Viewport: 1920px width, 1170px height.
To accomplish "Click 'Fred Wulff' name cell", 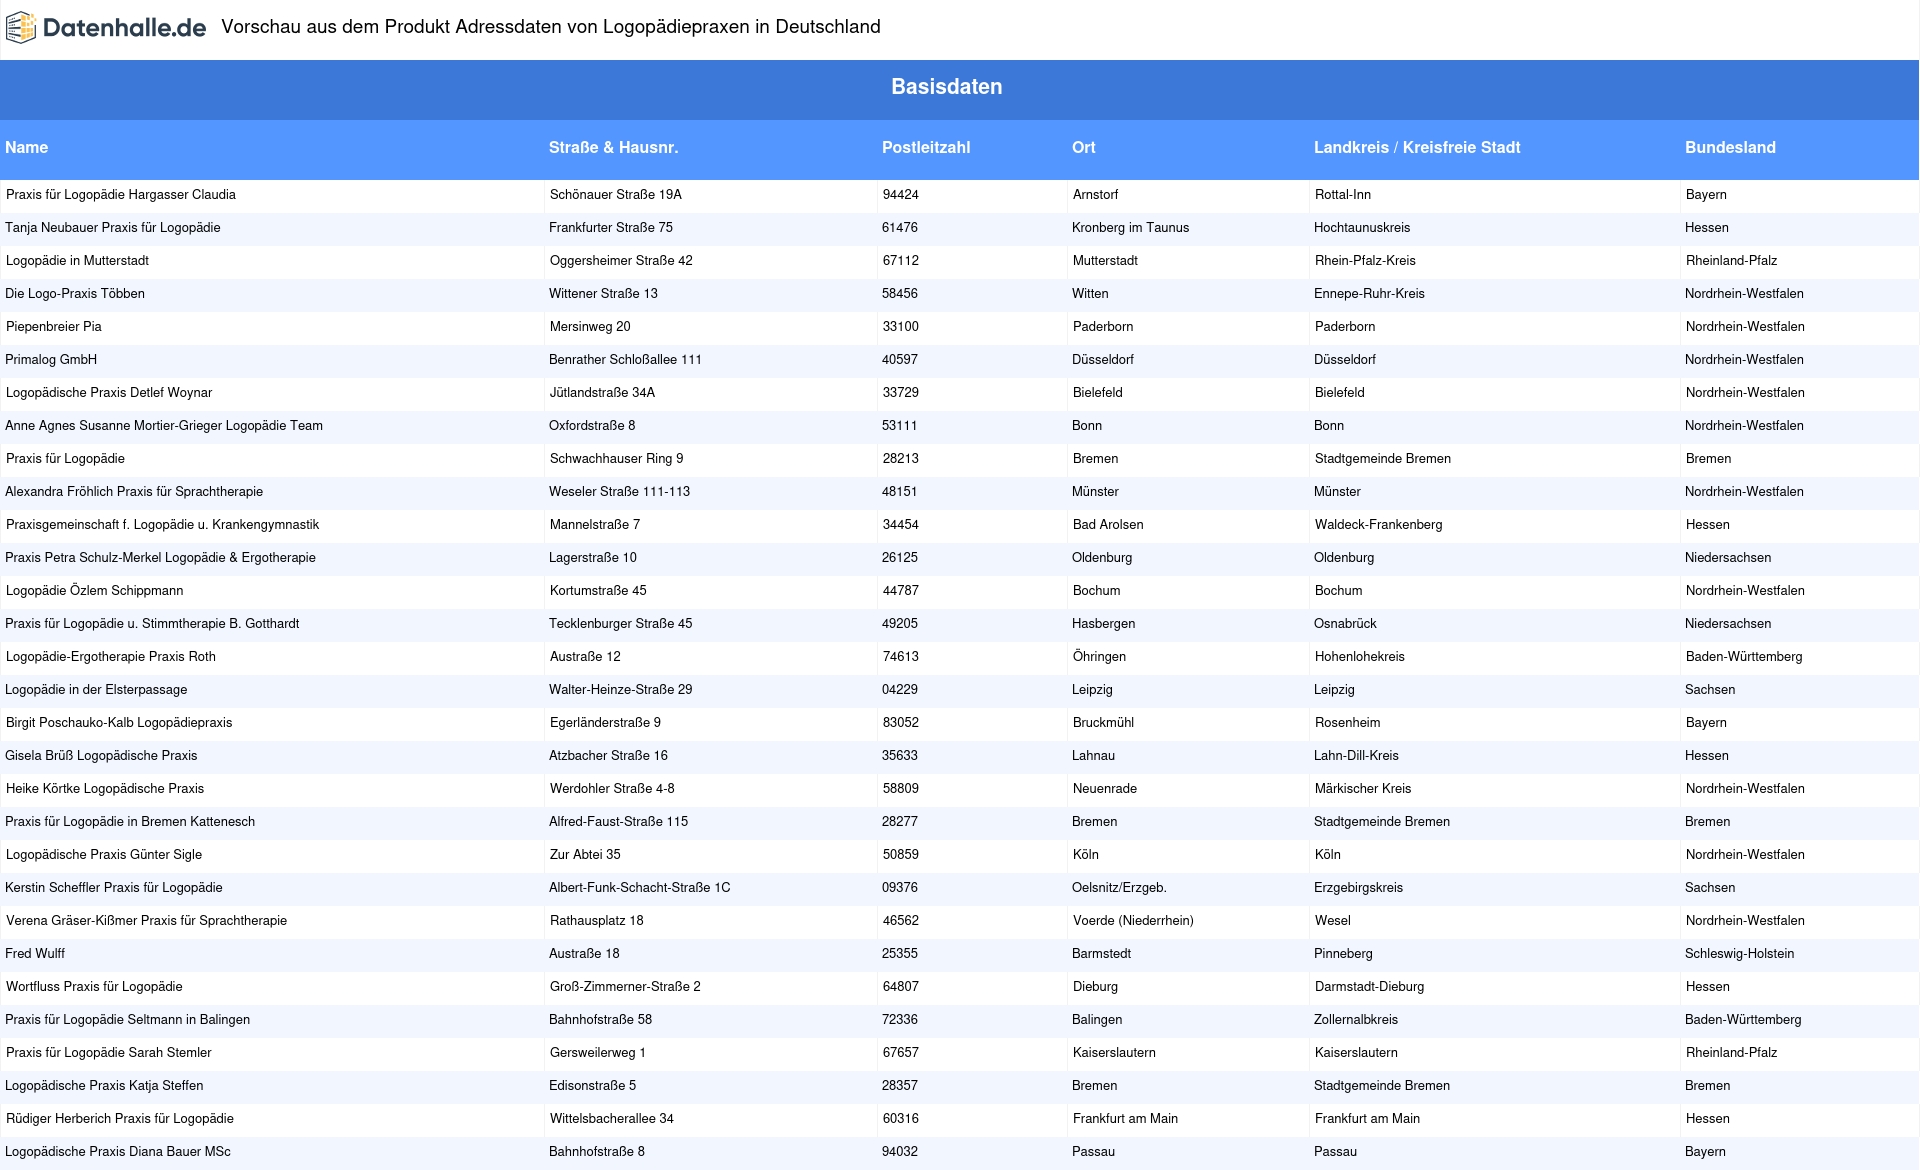I will (35, 953).
